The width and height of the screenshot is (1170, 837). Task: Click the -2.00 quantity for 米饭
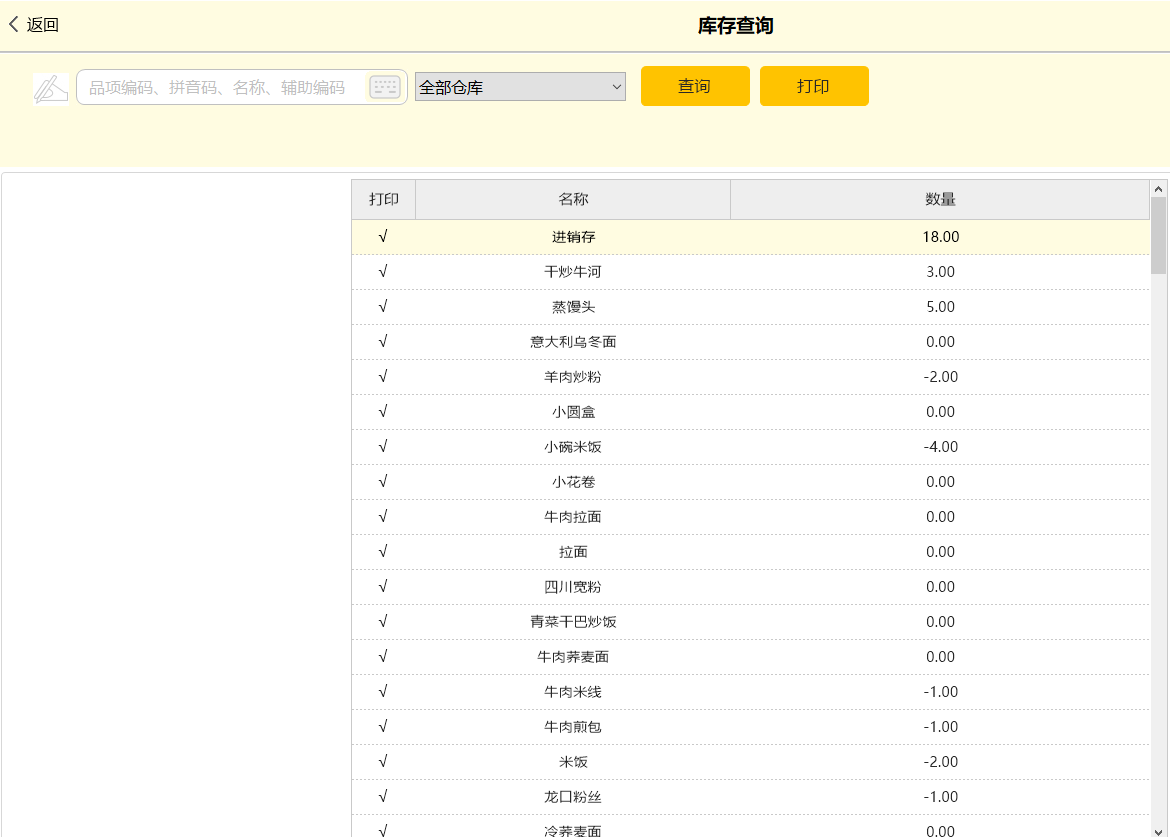[x=940, y=762]
